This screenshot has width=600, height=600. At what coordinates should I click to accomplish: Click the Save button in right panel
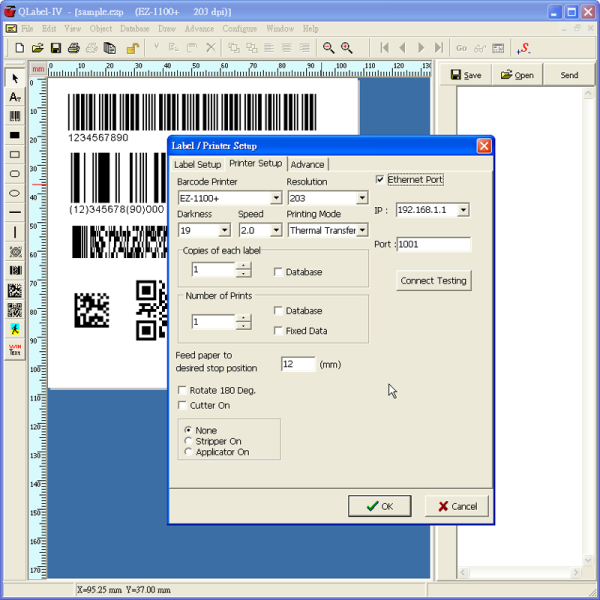[466, 75]
